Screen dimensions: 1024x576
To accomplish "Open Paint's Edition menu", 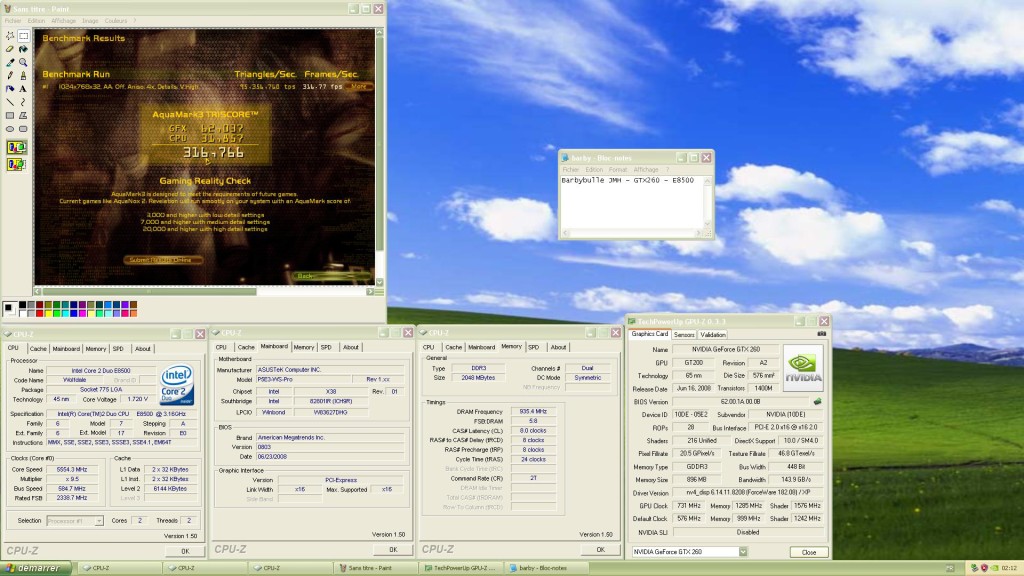I will point(37,21).
